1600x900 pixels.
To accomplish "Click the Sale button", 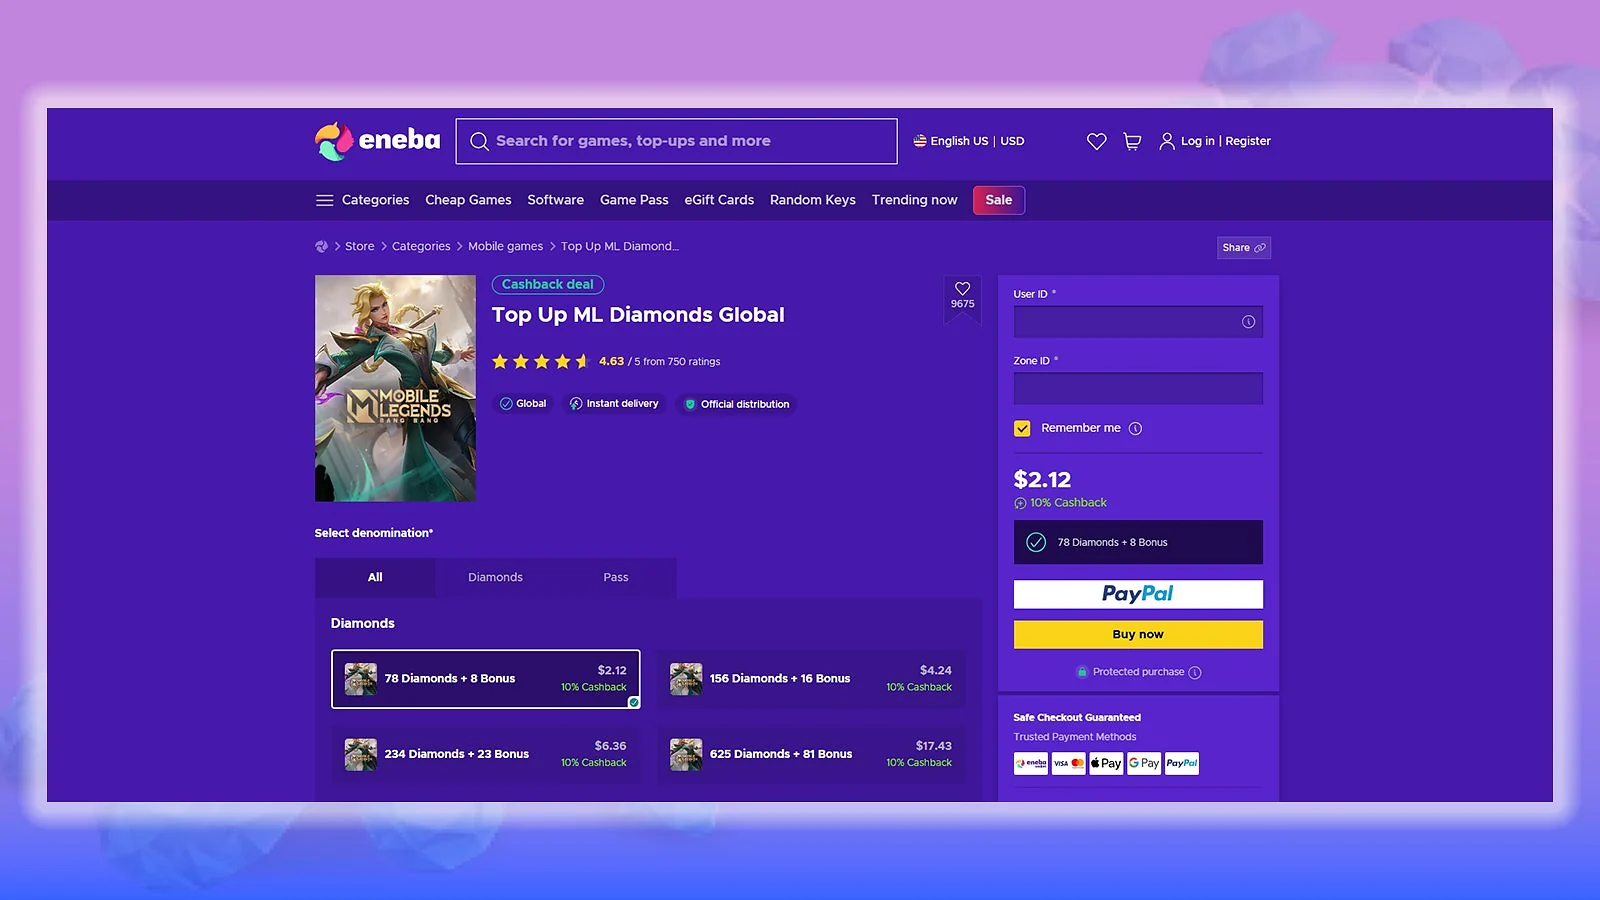I will point(998,200).
